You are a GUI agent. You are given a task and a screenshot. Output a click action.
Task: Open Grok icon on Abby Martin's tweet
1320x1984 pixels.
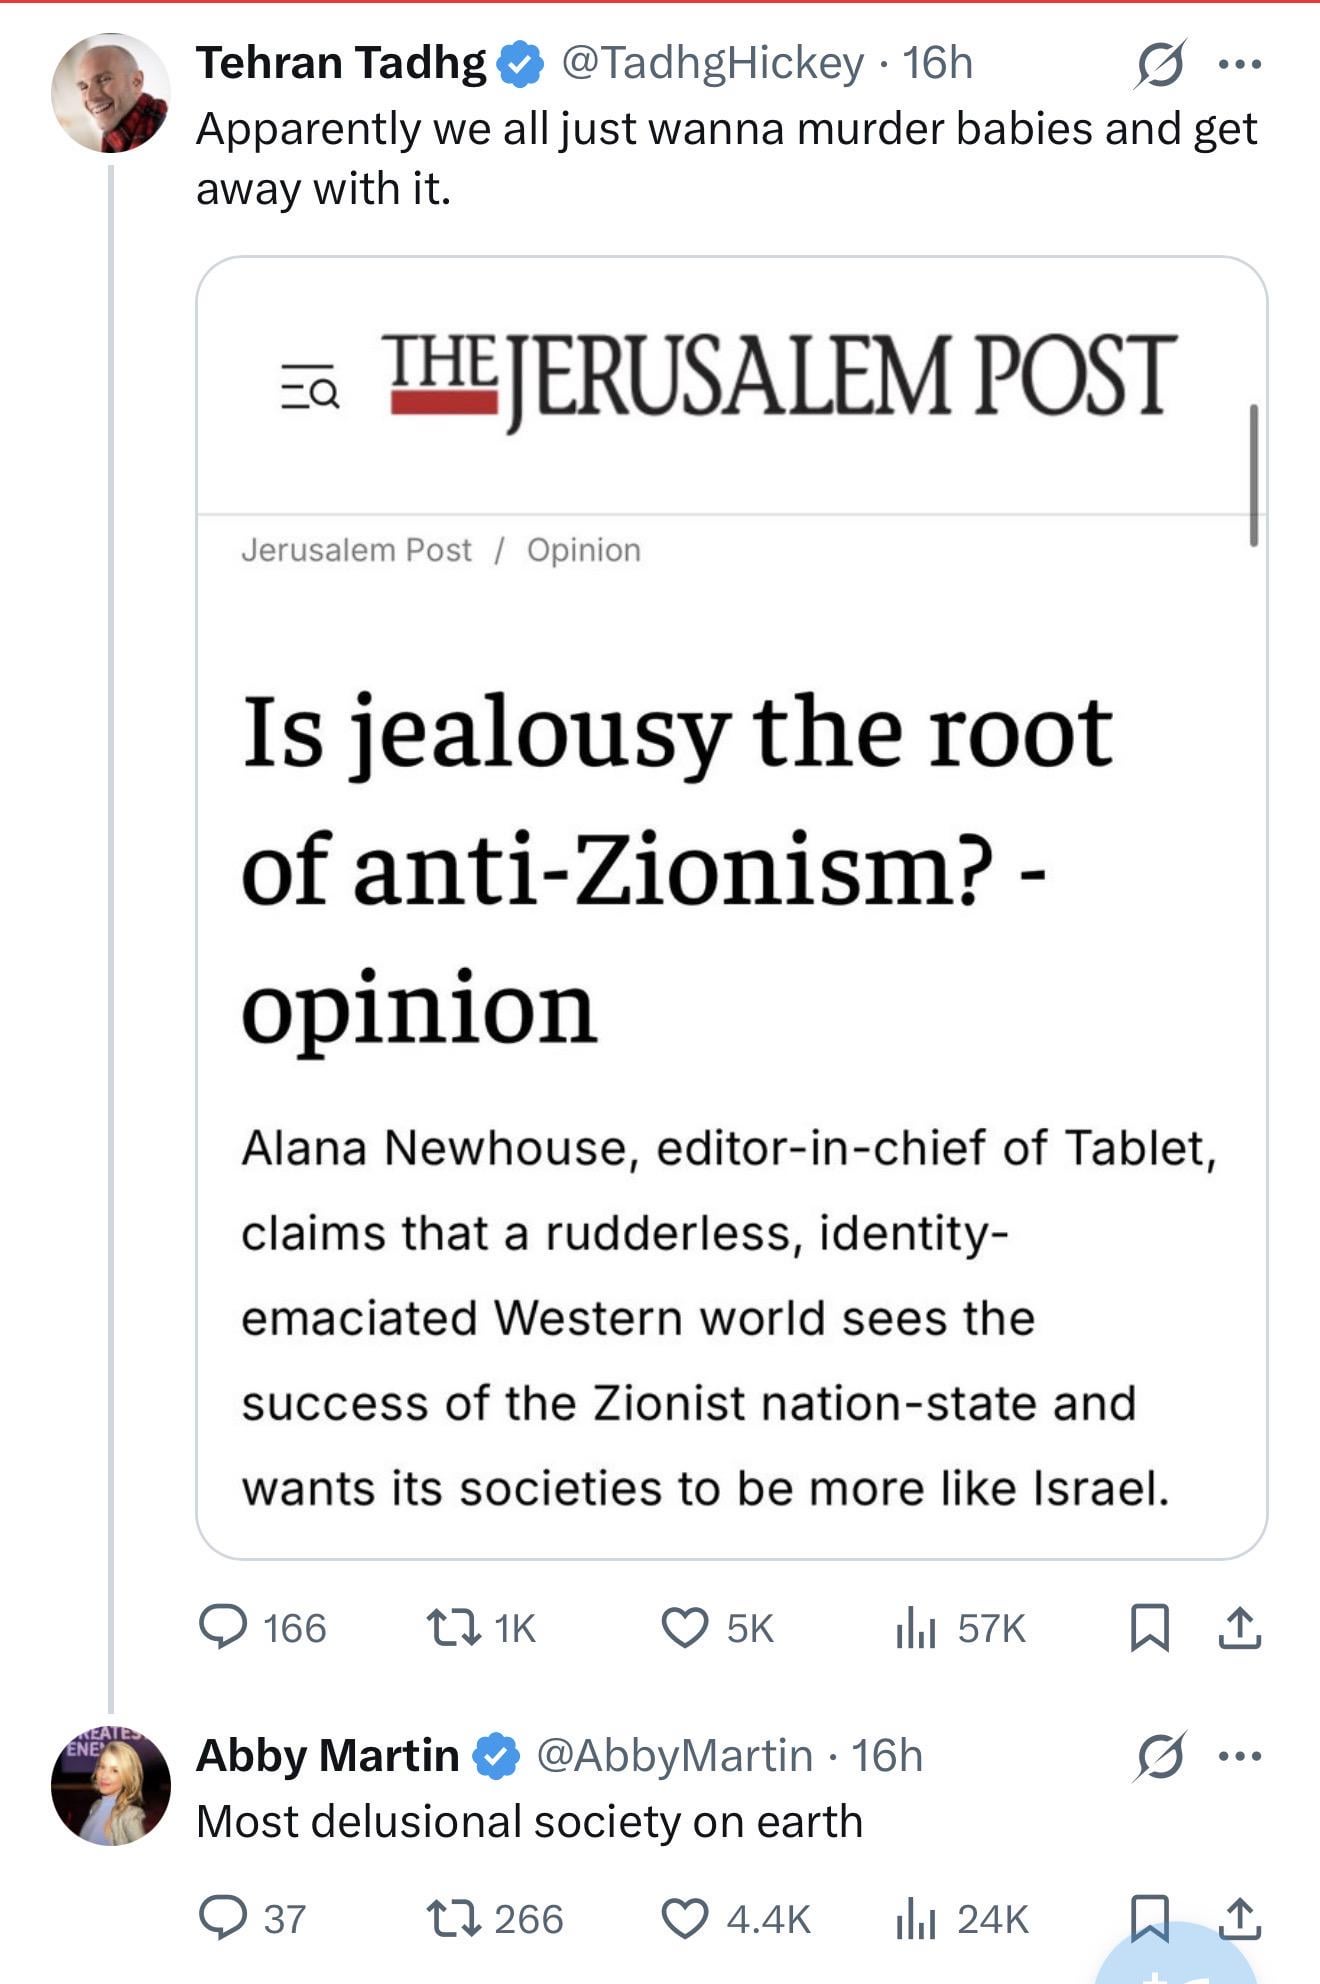[1160, 1756]
